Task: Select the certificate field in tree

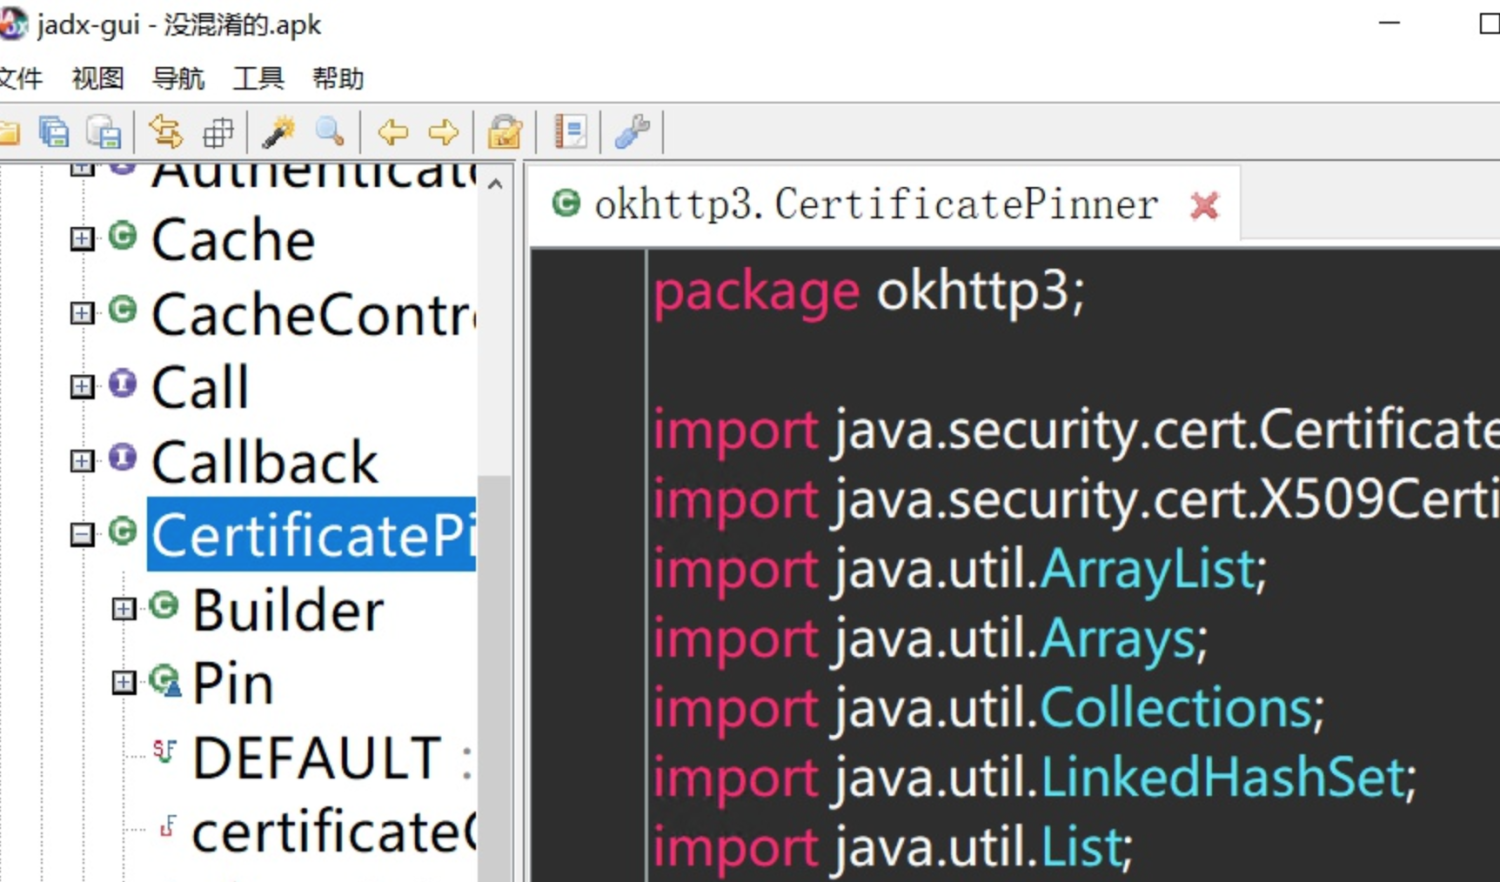Action: click(334, 831)
